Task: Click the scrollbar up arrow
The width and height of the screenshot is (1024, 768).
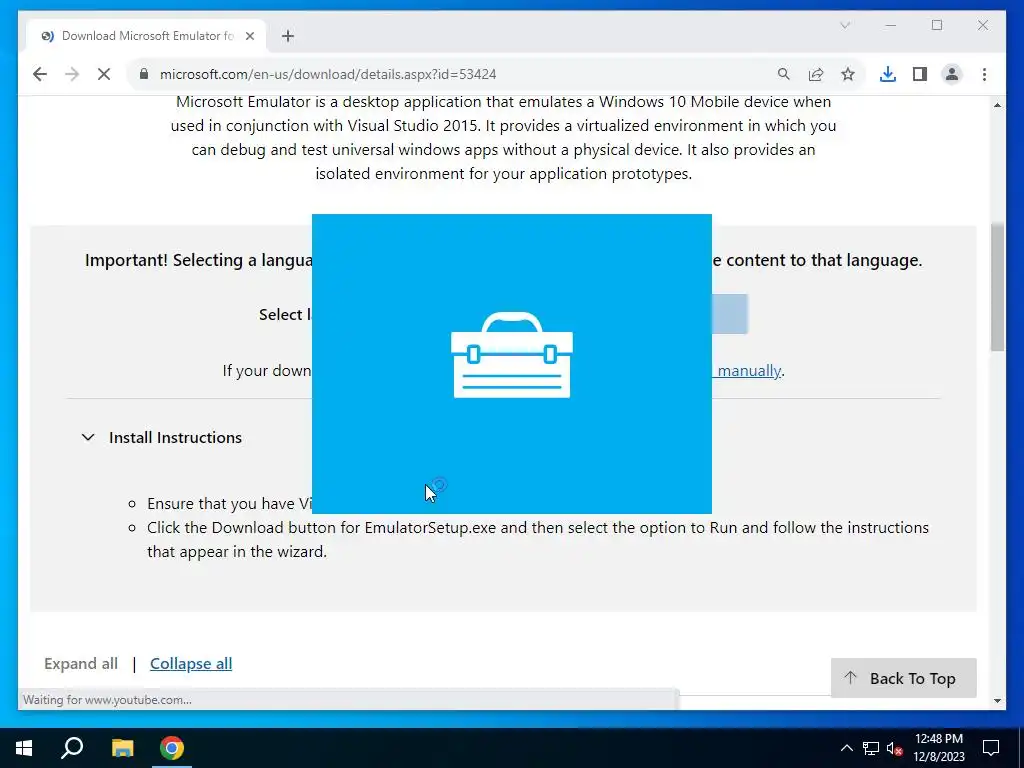Action: point(997,104)
